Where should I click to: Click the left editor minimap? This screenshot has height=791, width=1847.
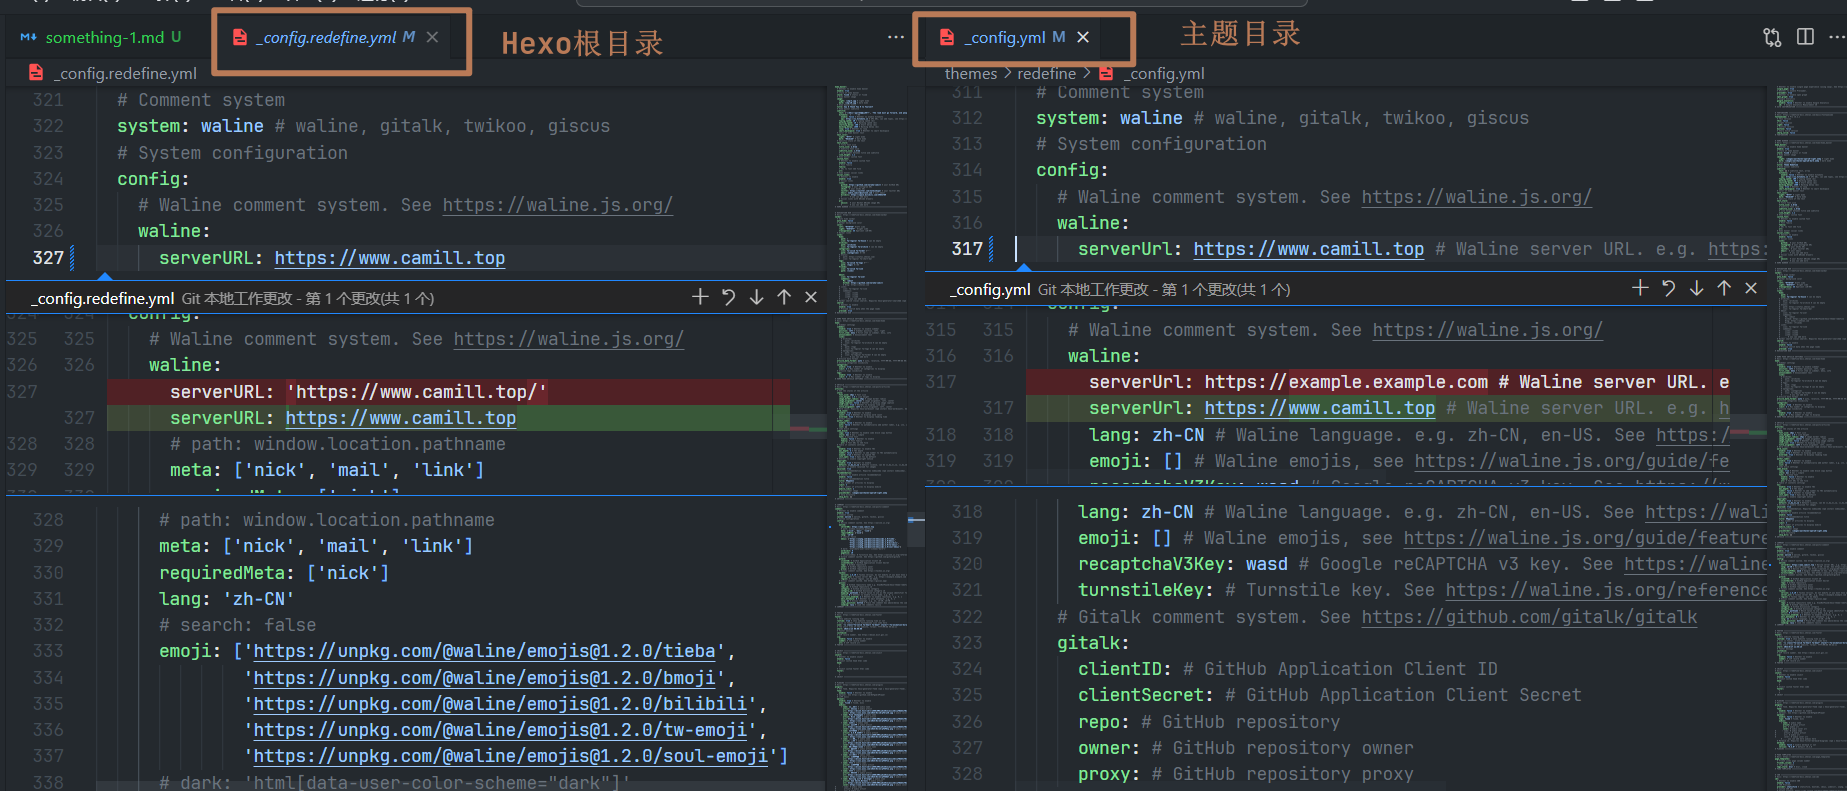pyautogui.click(x=870, y=400)
